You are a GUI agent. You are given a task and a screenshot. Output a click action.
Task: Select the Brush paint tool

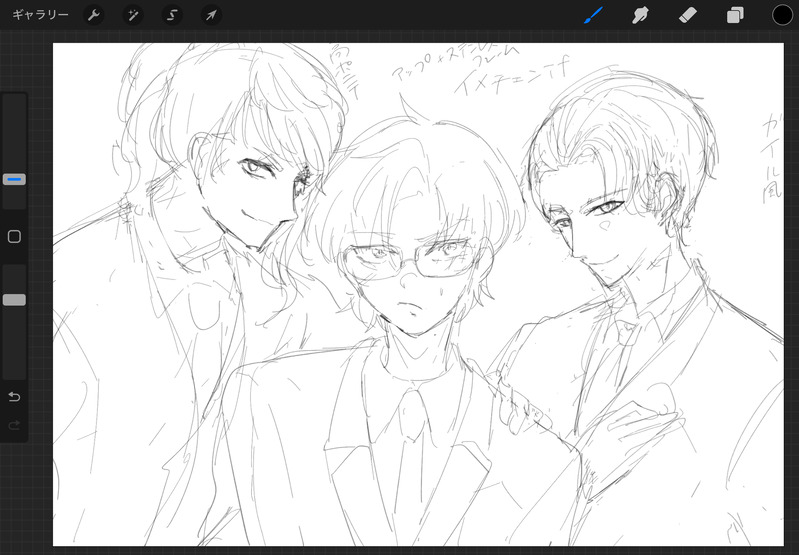[x=593, y=15]
